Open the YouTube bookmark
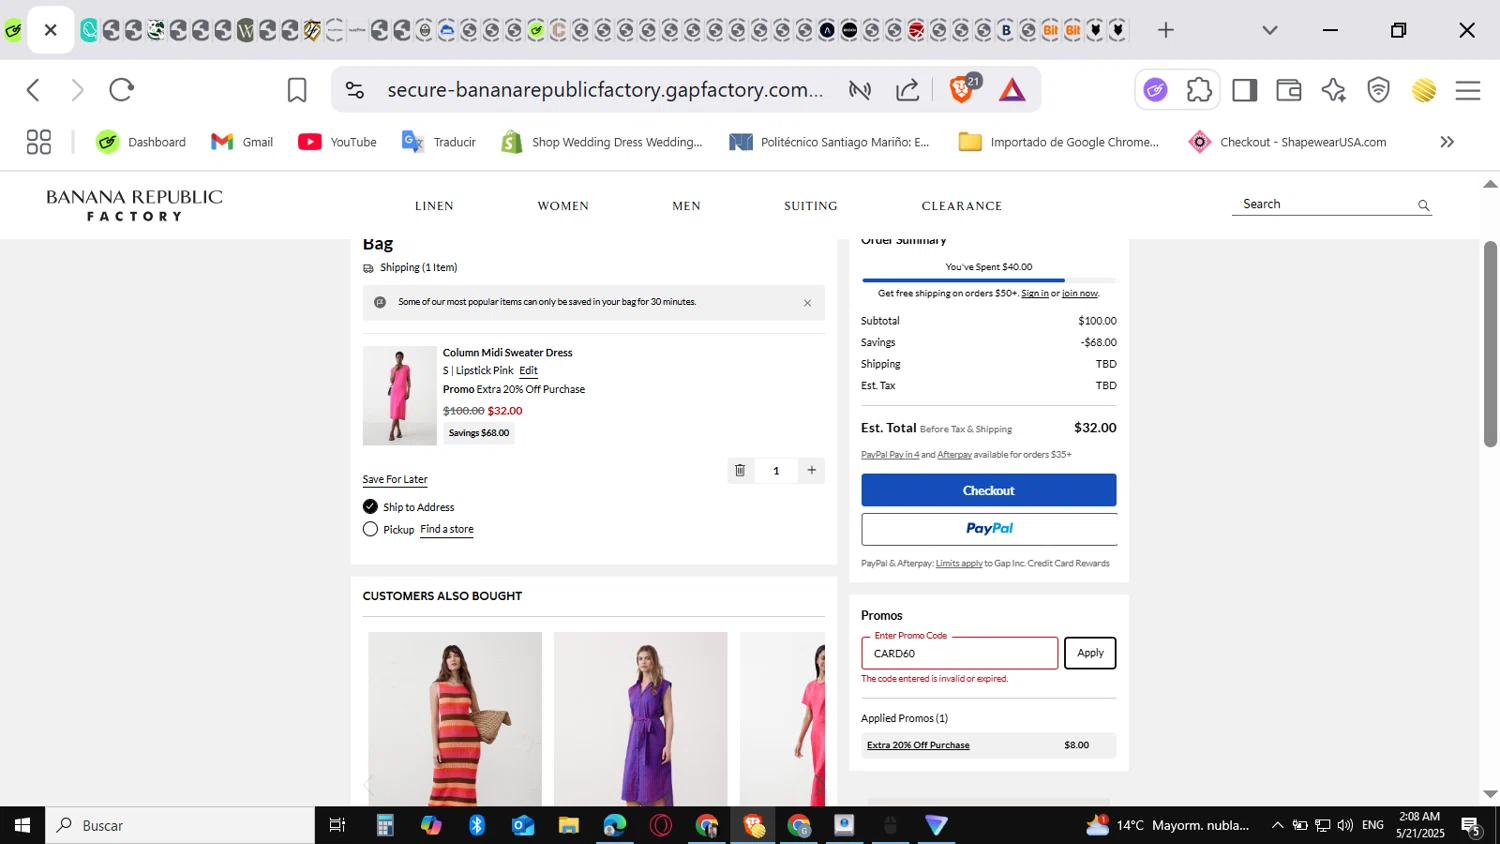This screenshot has height=844, width=1500. pyautogui.click(x=338, y=142)
